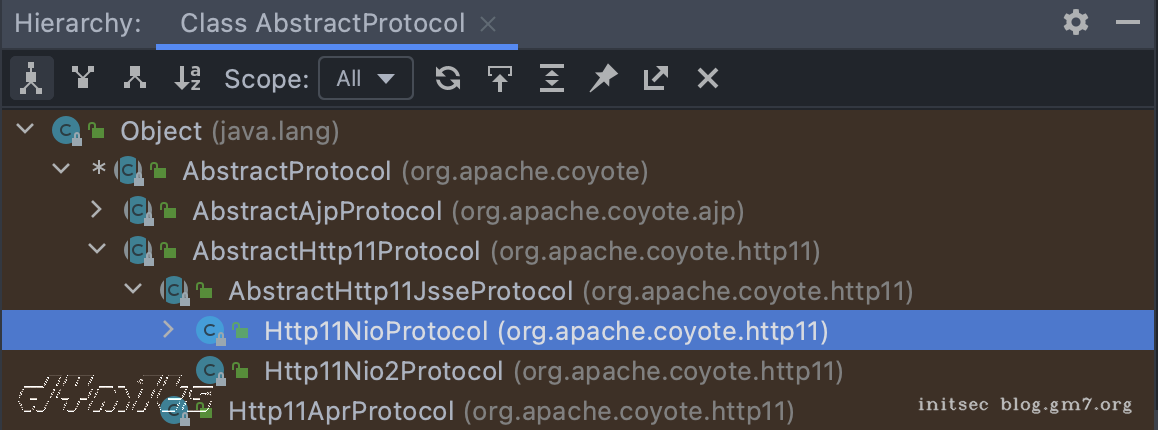This screenshot has height=430, width=1158.
Task: Open the Scope dropdown
Action: (365, 78)
